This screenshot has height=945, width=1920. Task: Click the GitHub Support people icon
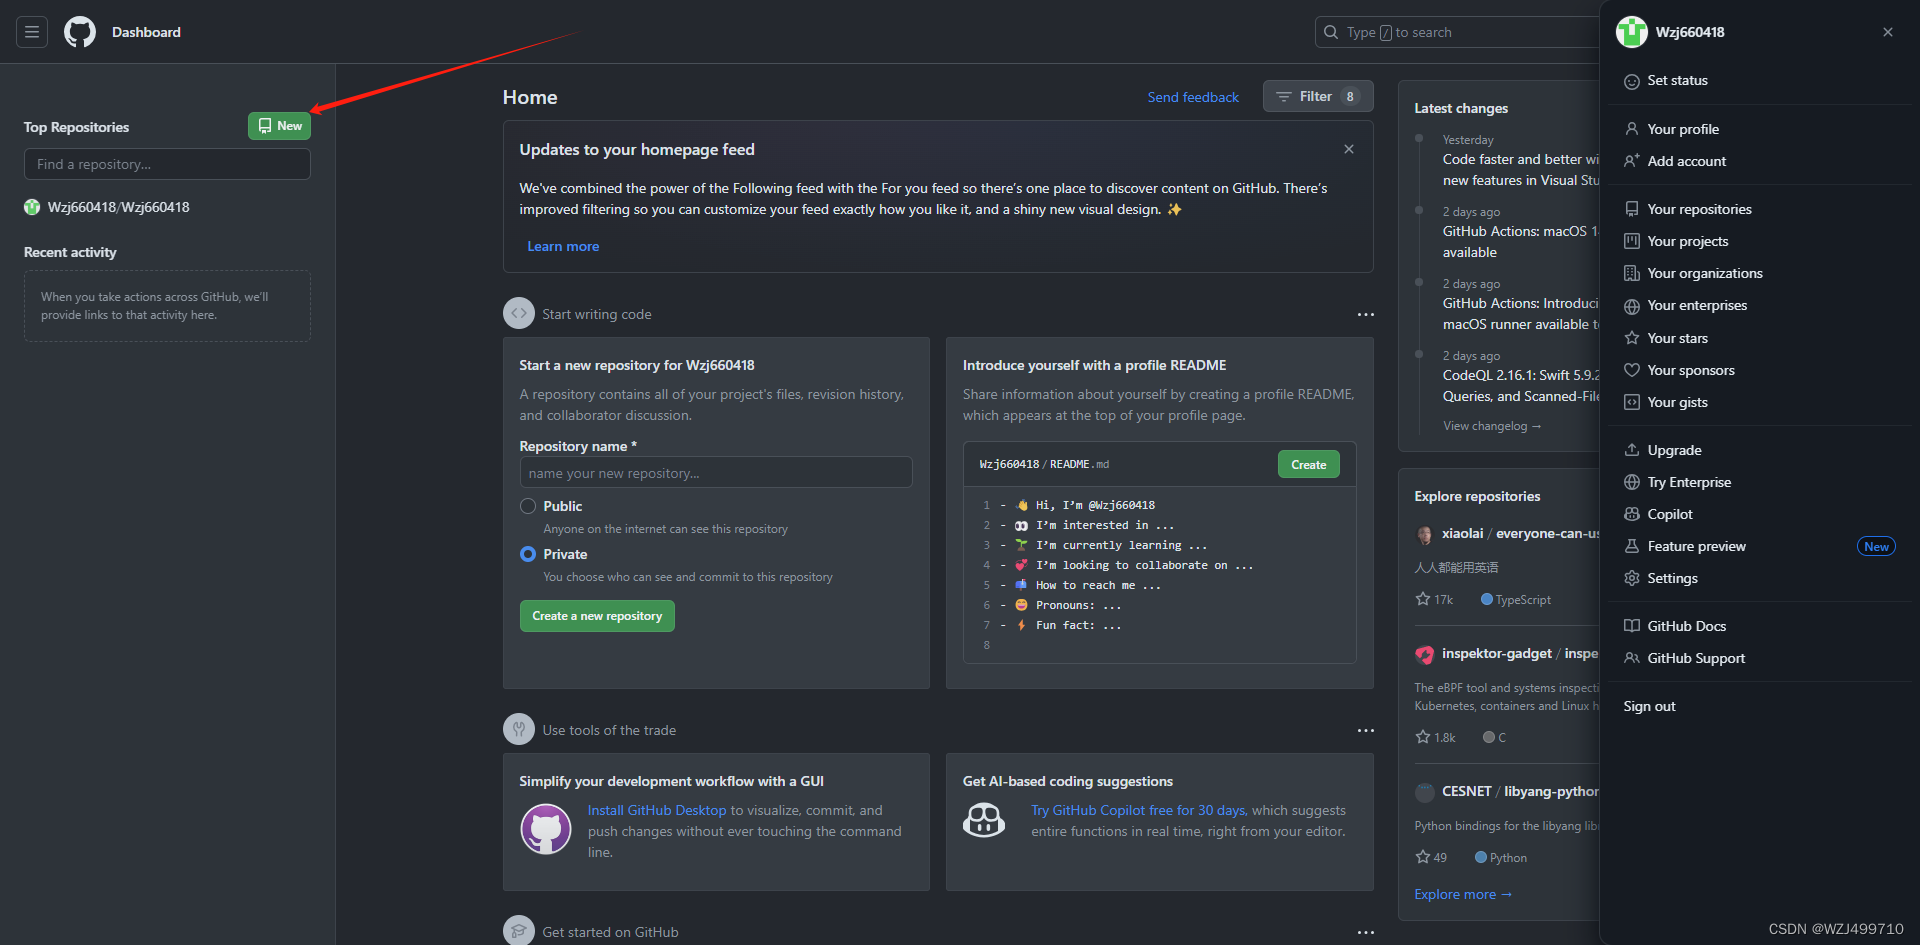(x=1632, y=658)
